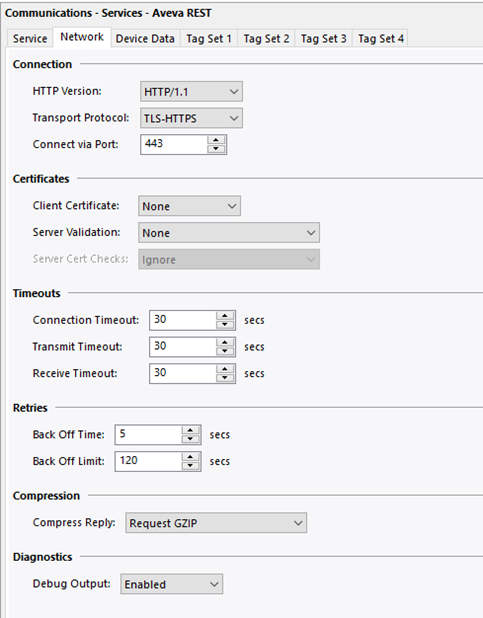The image size is (483, 618).
Task: Open the Debug Output dropdown
Action: point(172,584)
